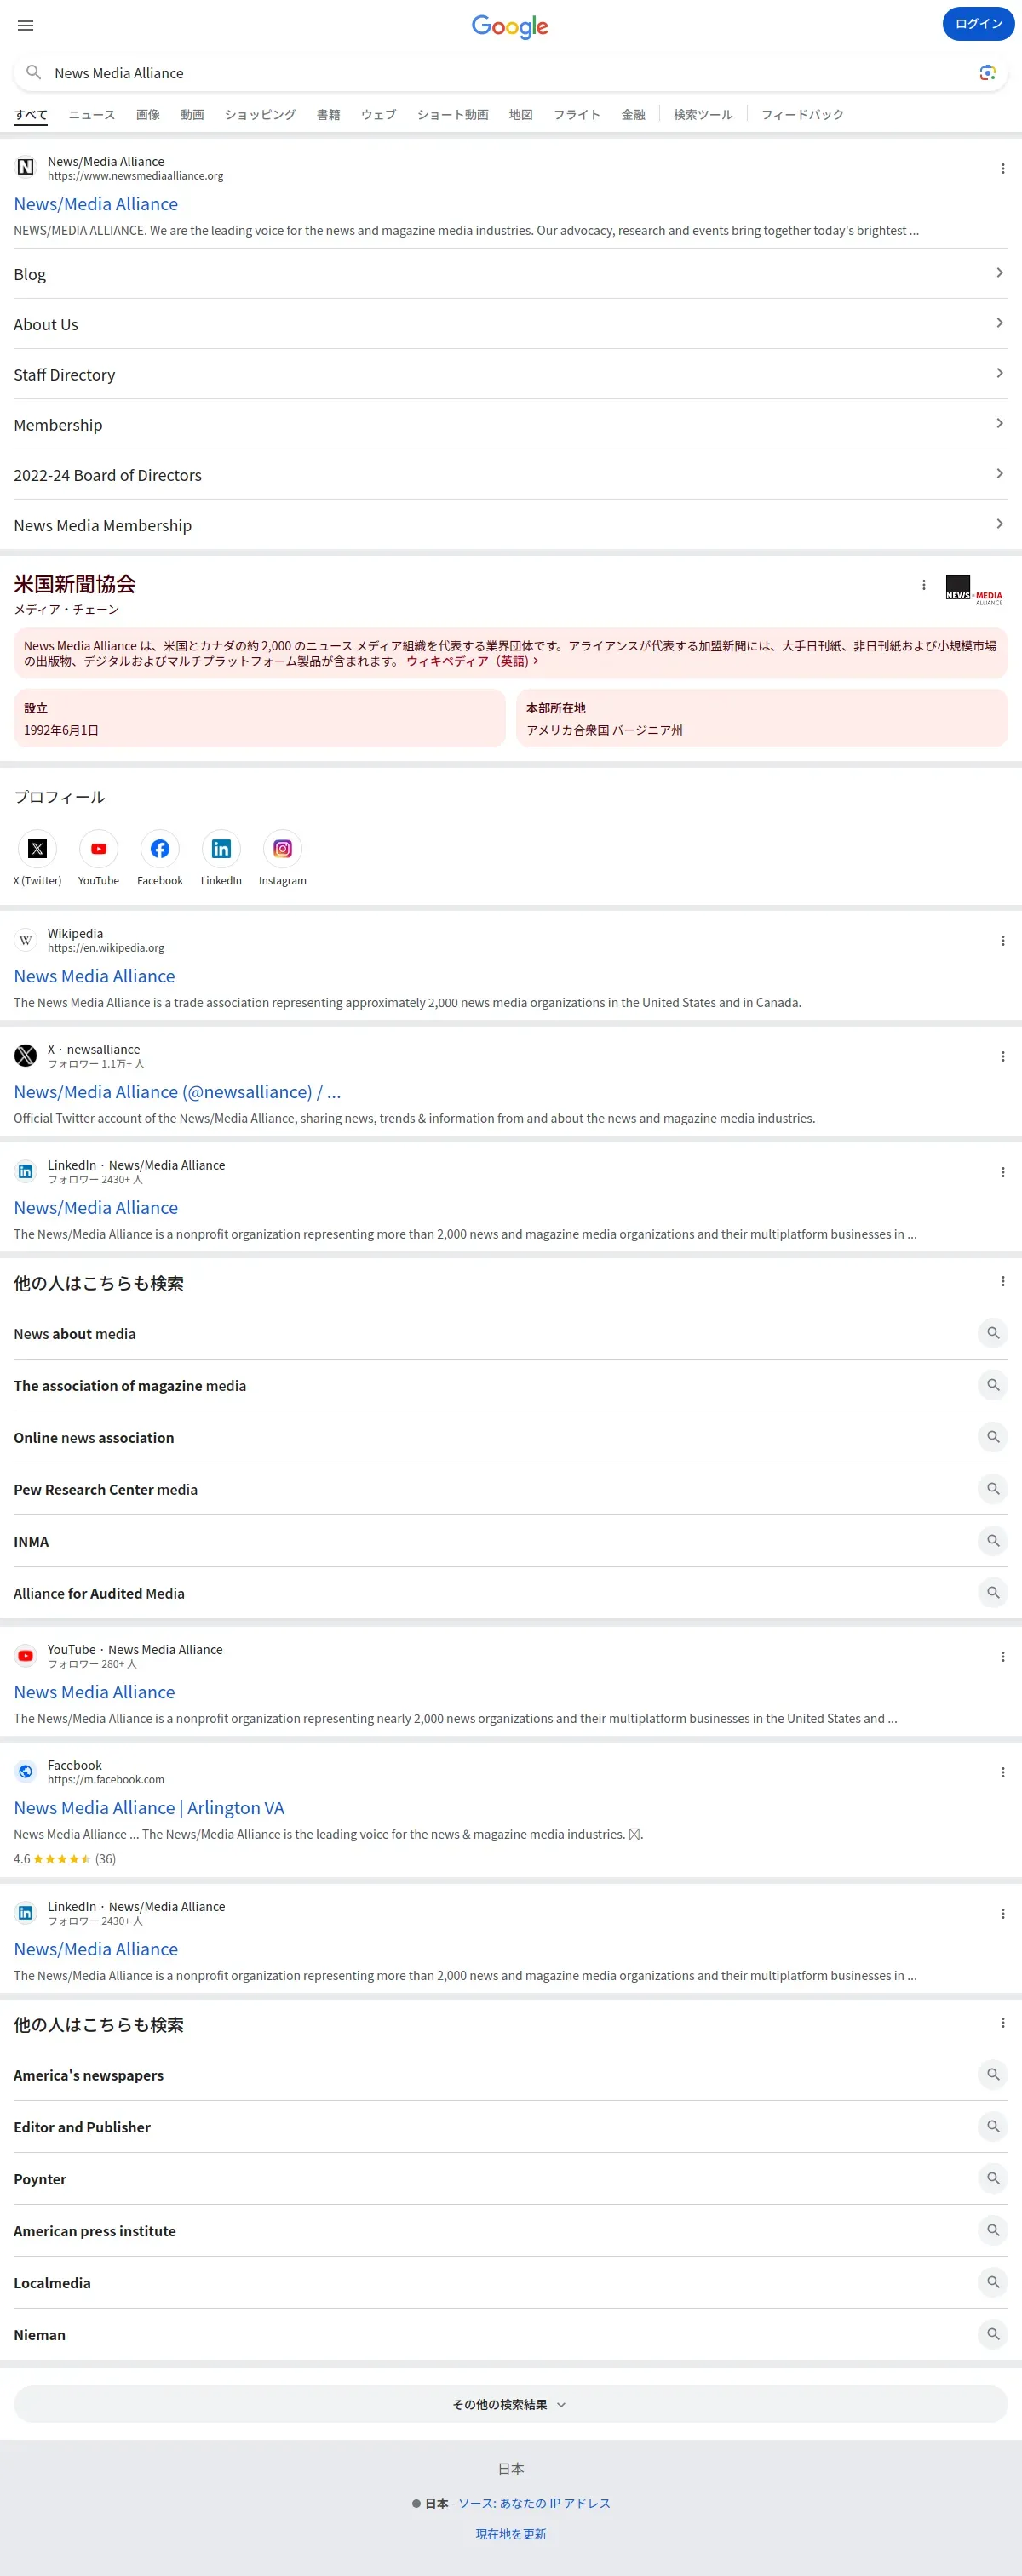Open News/Media Alliance (@newsalliance) result
Viewport: 1022px width, 2576px height.
pos(177,1092)
